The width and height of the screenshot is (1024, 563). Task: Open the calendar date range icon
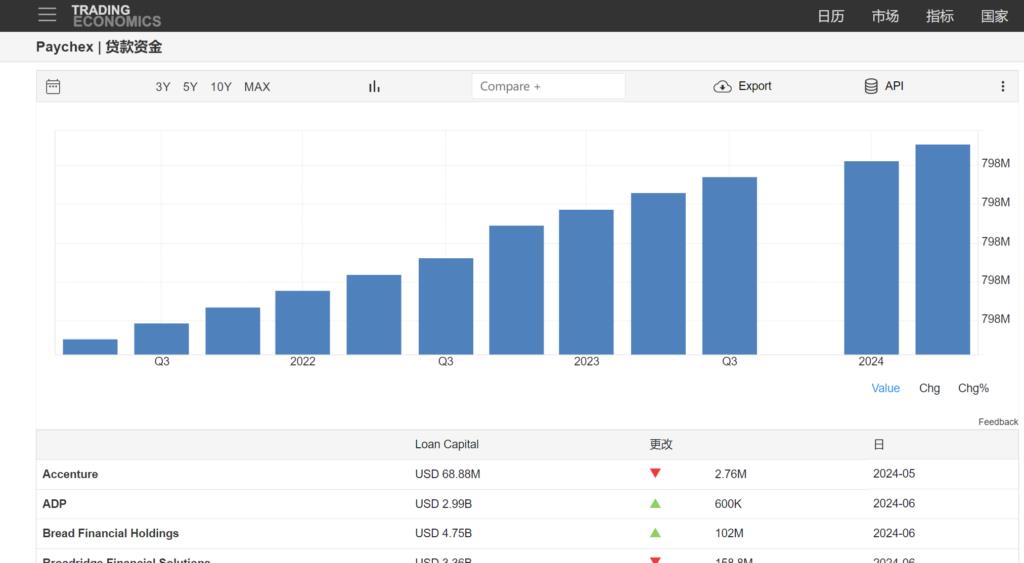[53, 86]
